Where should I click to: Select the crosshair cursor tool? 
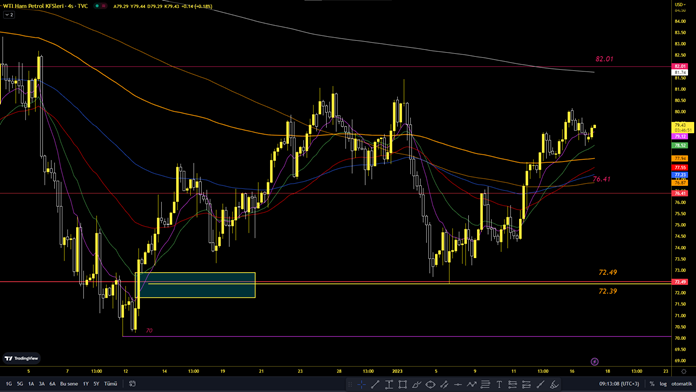361,384
